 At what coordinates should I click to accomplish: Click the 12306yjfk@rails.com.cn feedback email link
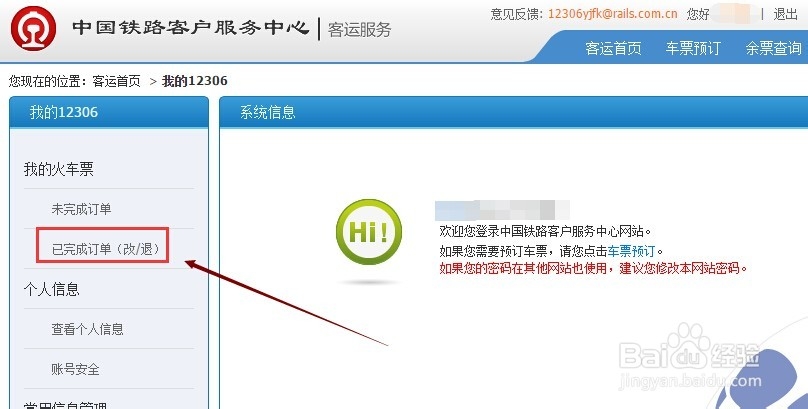[613, 14]
